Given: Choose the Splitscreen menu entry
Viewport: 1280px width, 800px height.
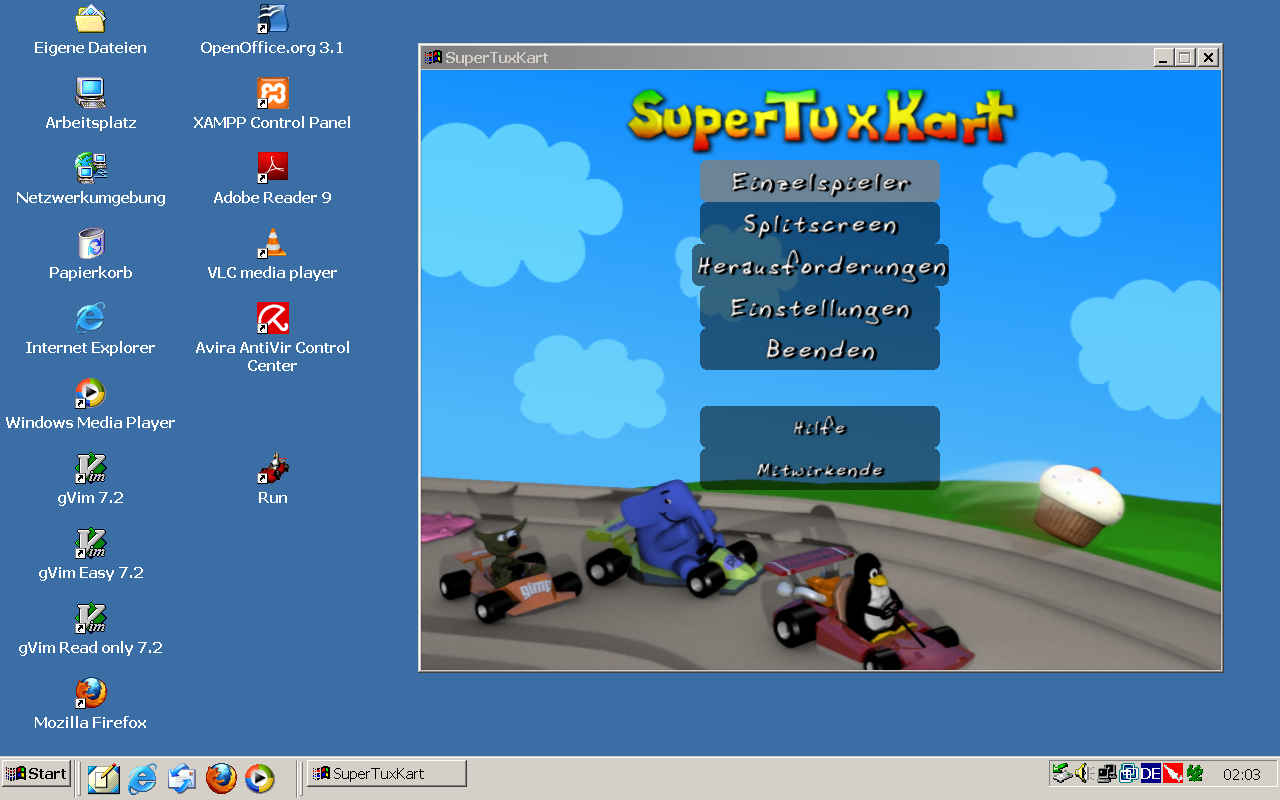Looking at the screenshot, I should point(820,223).
